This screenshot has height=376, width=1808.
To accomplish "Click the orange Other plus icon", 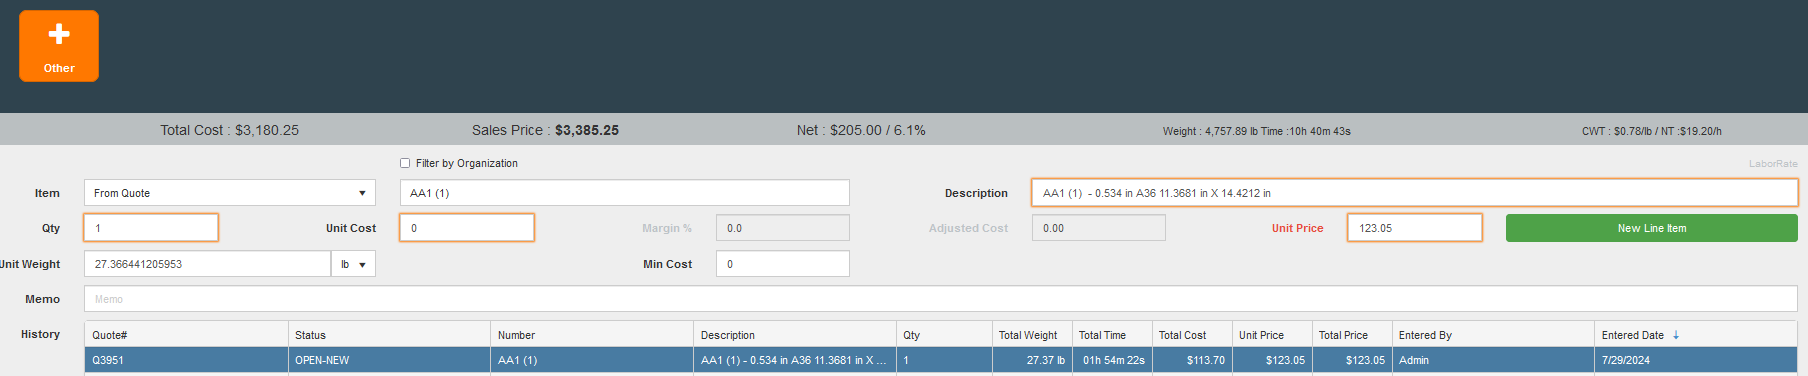I will click(59, 46).
